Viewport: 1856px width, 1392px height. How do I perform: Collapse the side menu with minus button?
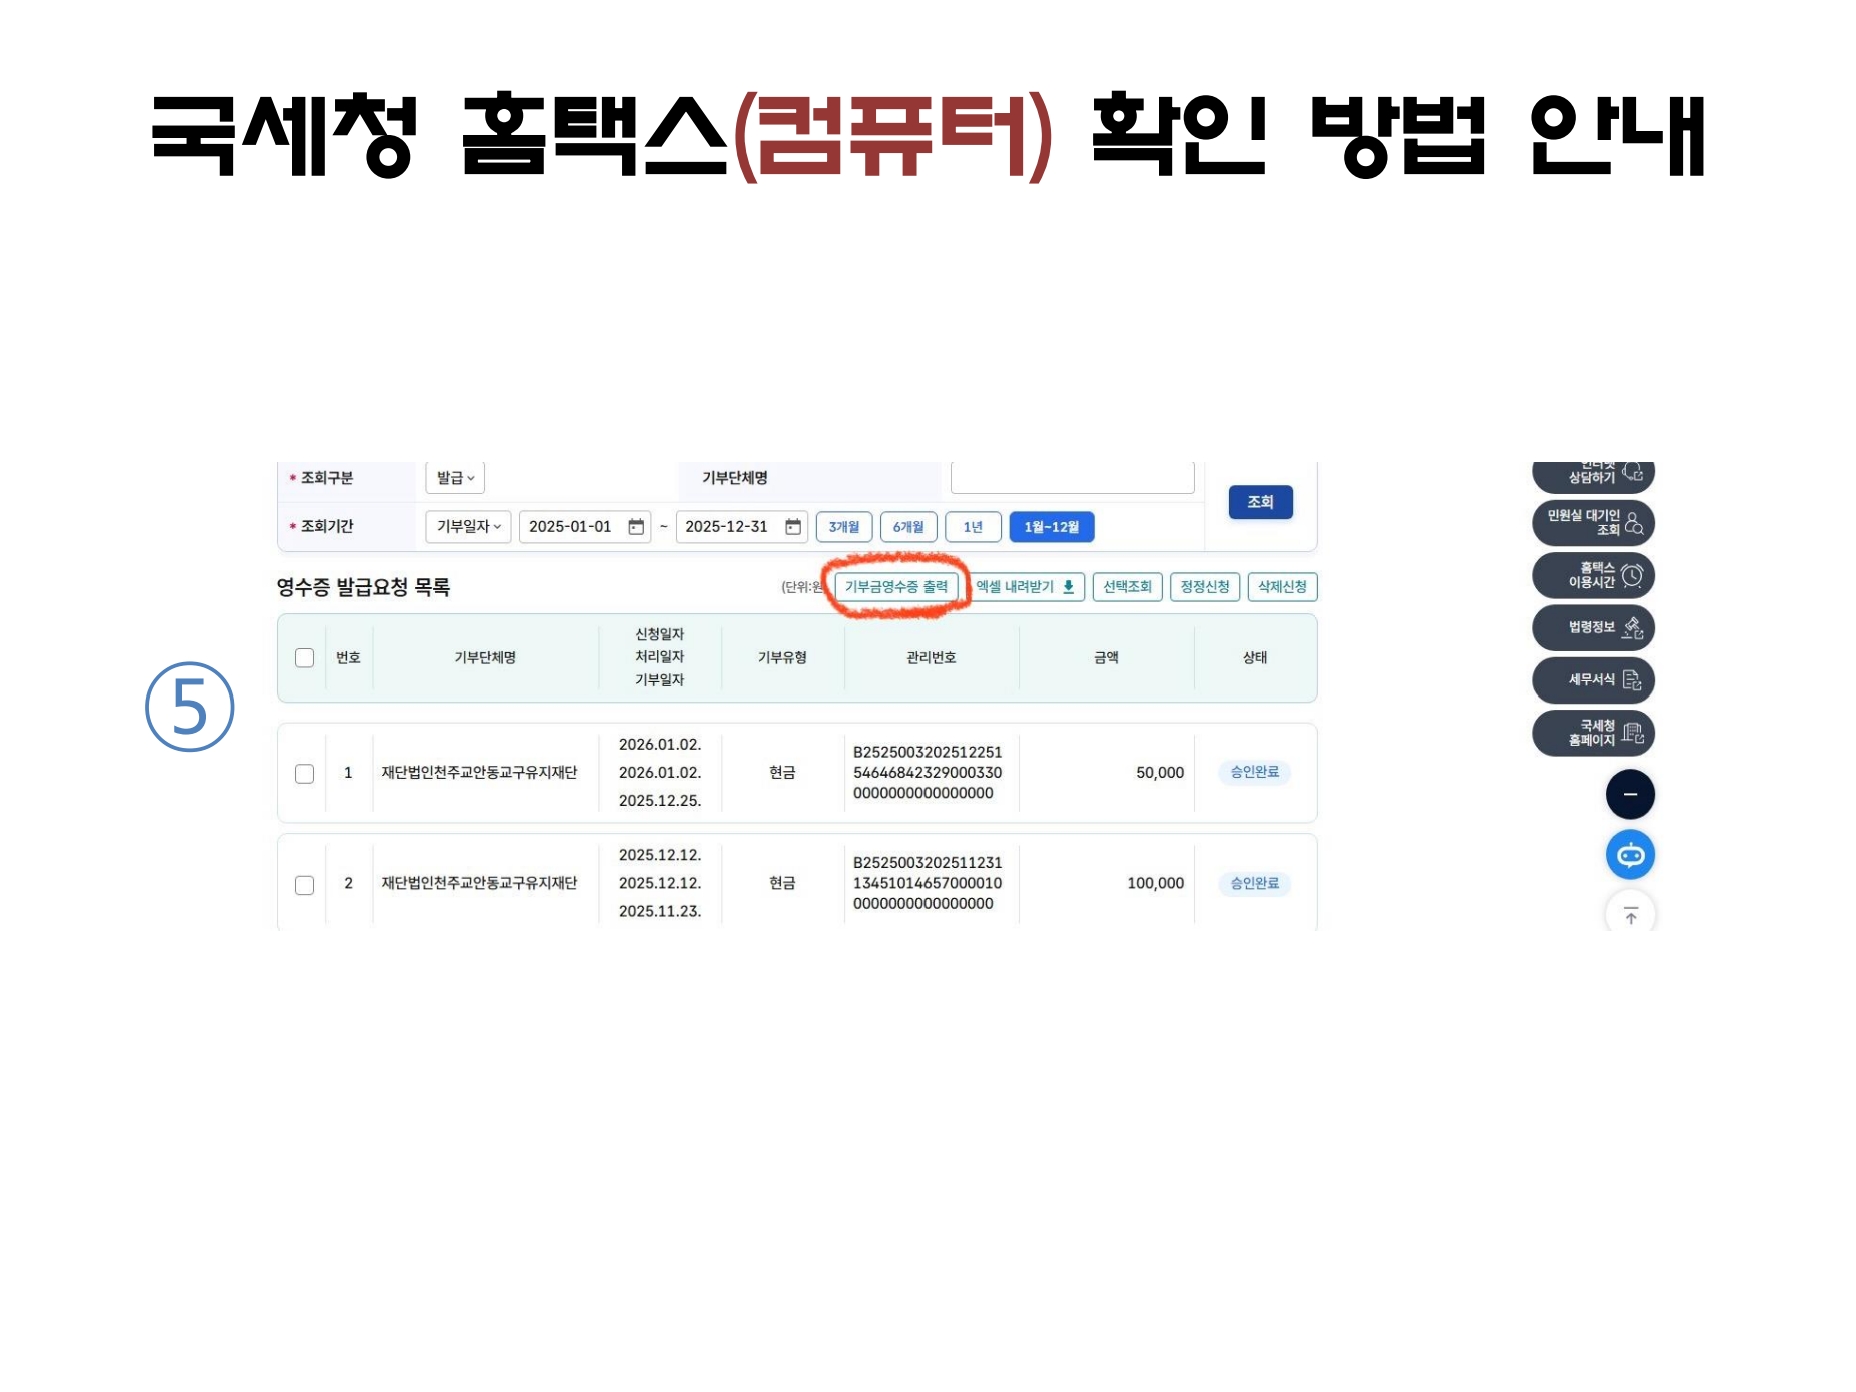1630,795
